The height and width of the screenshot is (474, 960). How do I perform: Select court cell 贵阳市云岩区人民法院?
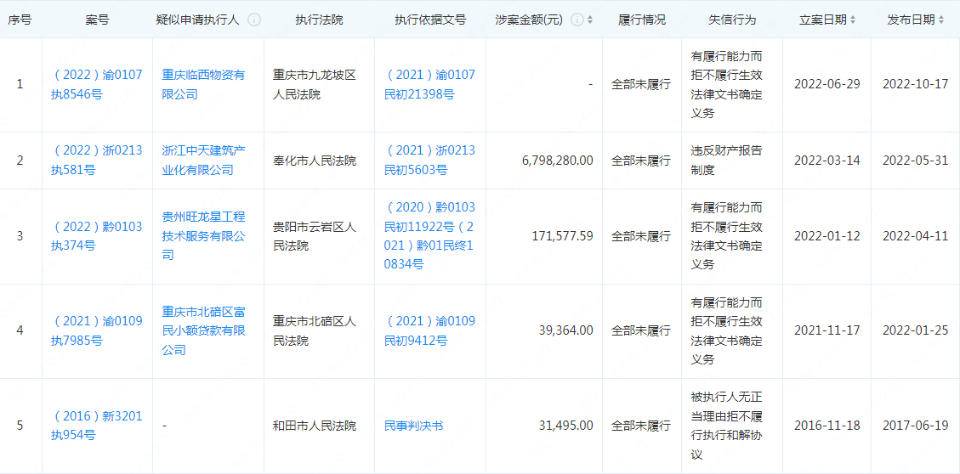coord(315,236)
